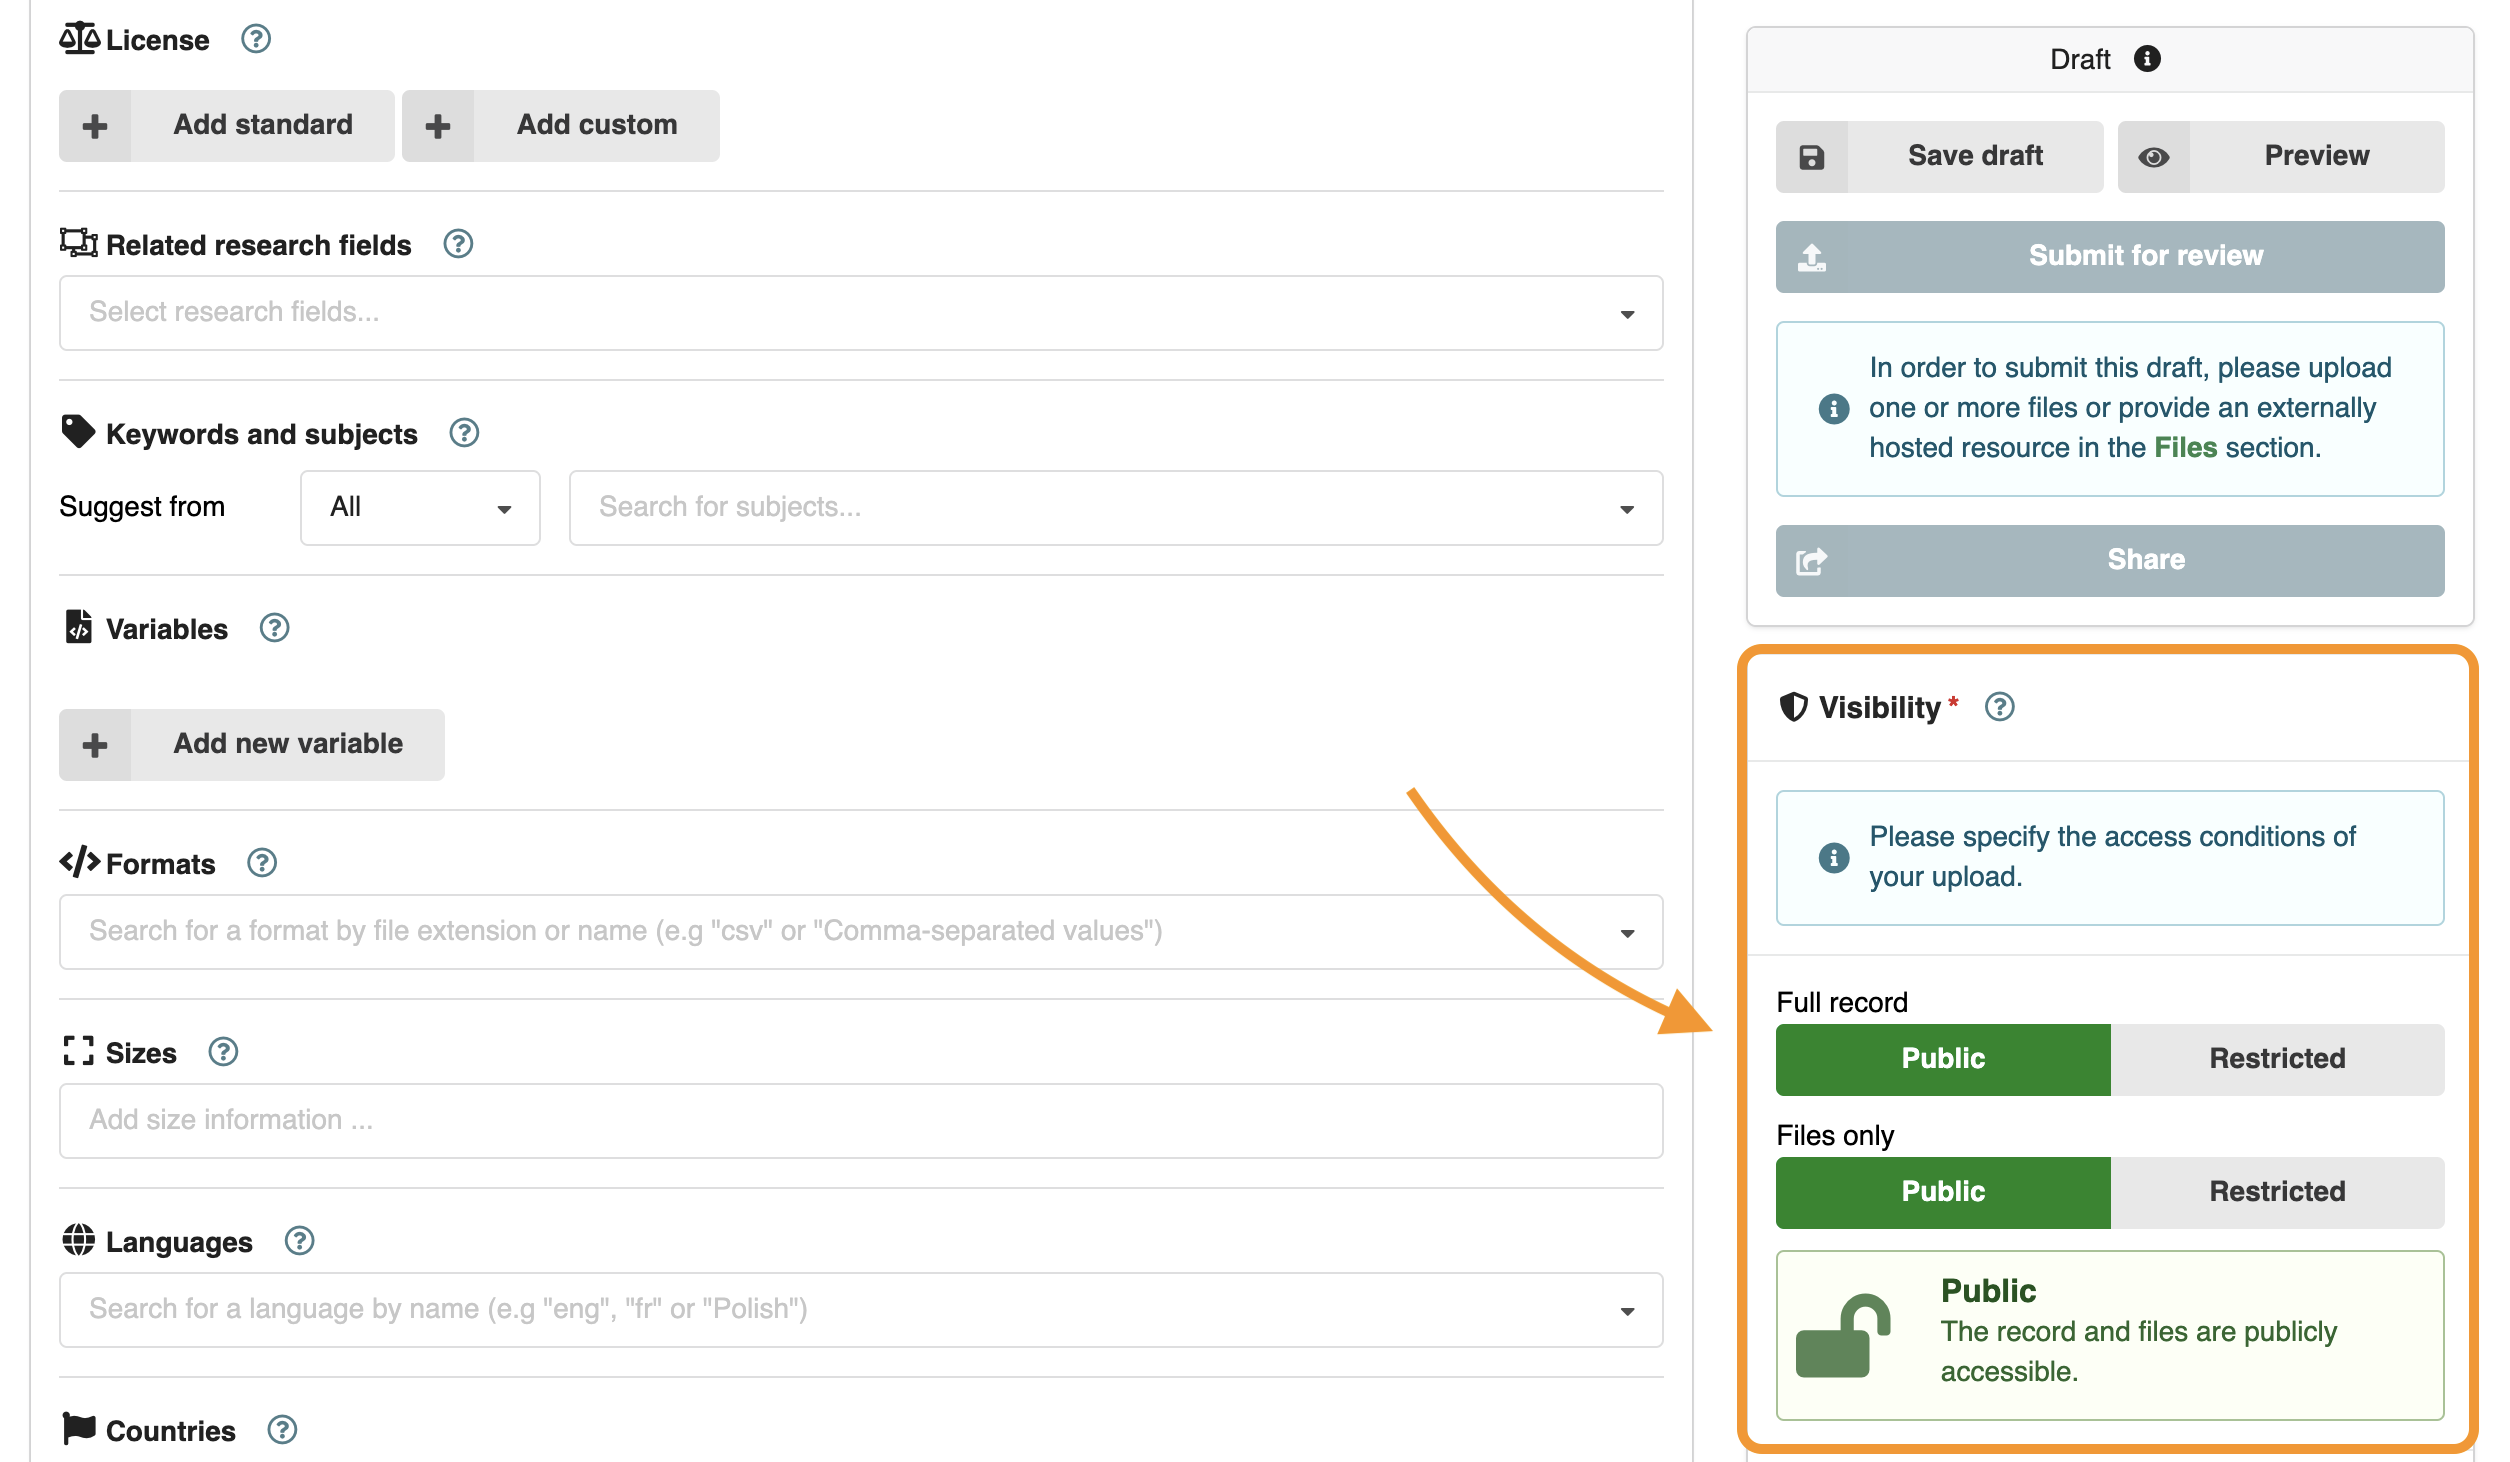
Task: Open the Suggest from All dropdown
Action: coord(420,508)
